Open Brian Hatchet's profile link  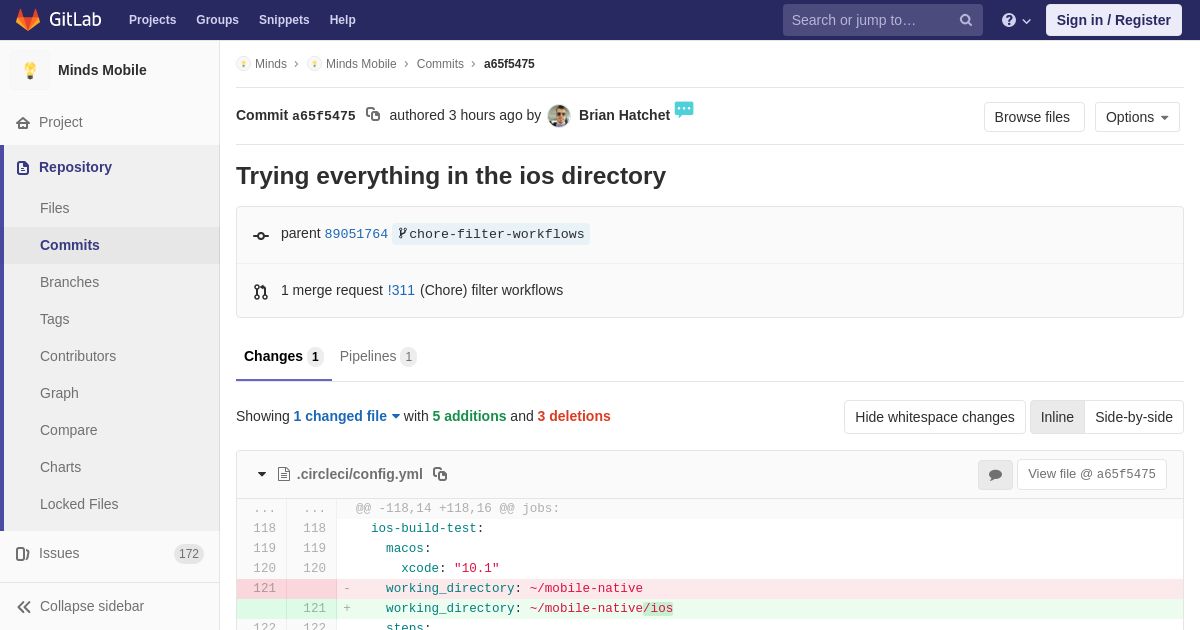click(624, 115)
